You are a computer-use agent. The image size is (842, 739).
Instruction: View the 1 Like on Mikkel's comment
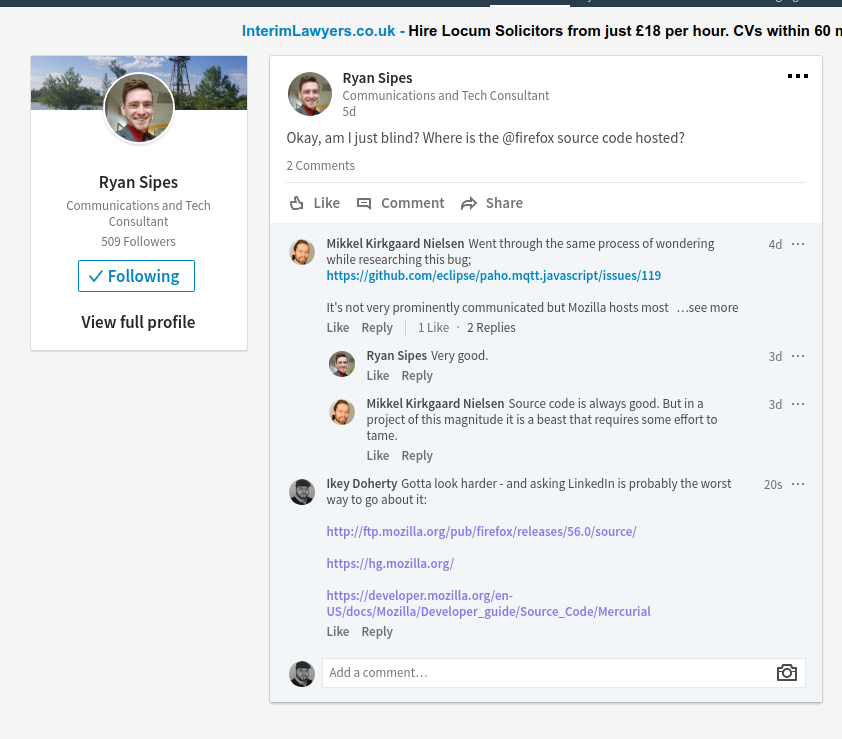tap(433, 328)
